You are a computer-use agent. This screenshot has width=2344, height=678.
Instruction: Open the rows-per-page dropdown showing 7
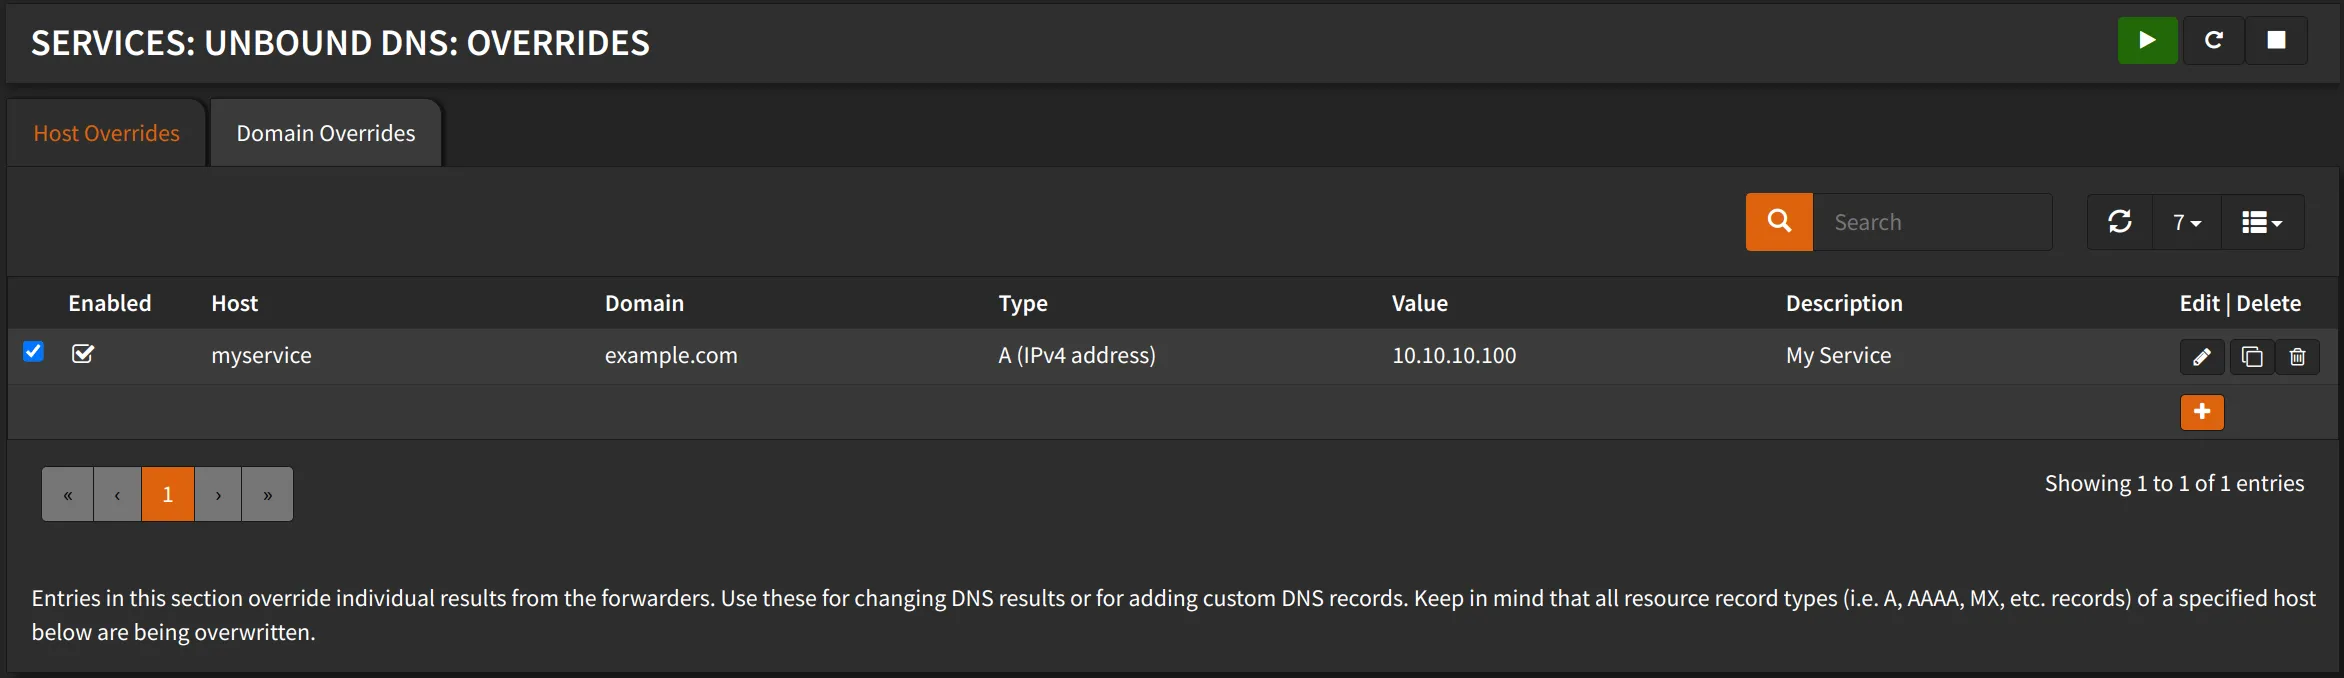click(x=2185, y=221)
